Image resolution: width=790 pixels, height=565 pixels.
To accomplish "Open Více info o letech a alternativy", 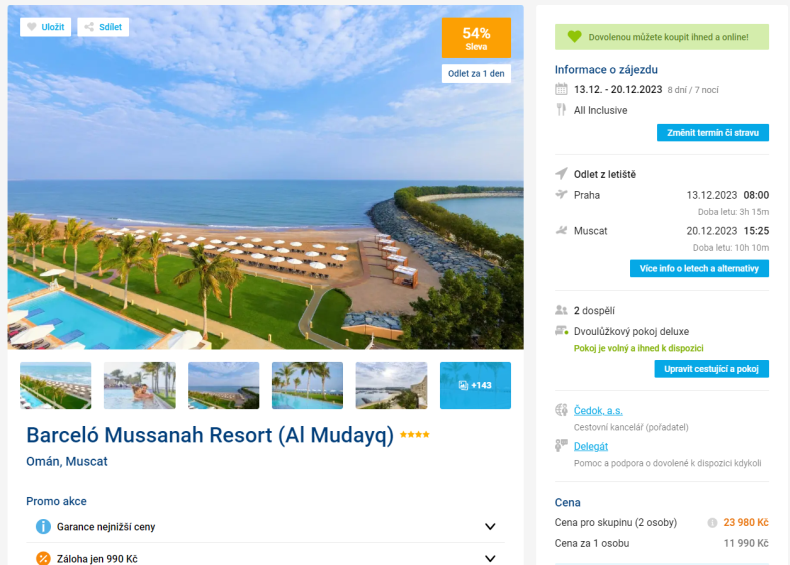I will (699, 268).
